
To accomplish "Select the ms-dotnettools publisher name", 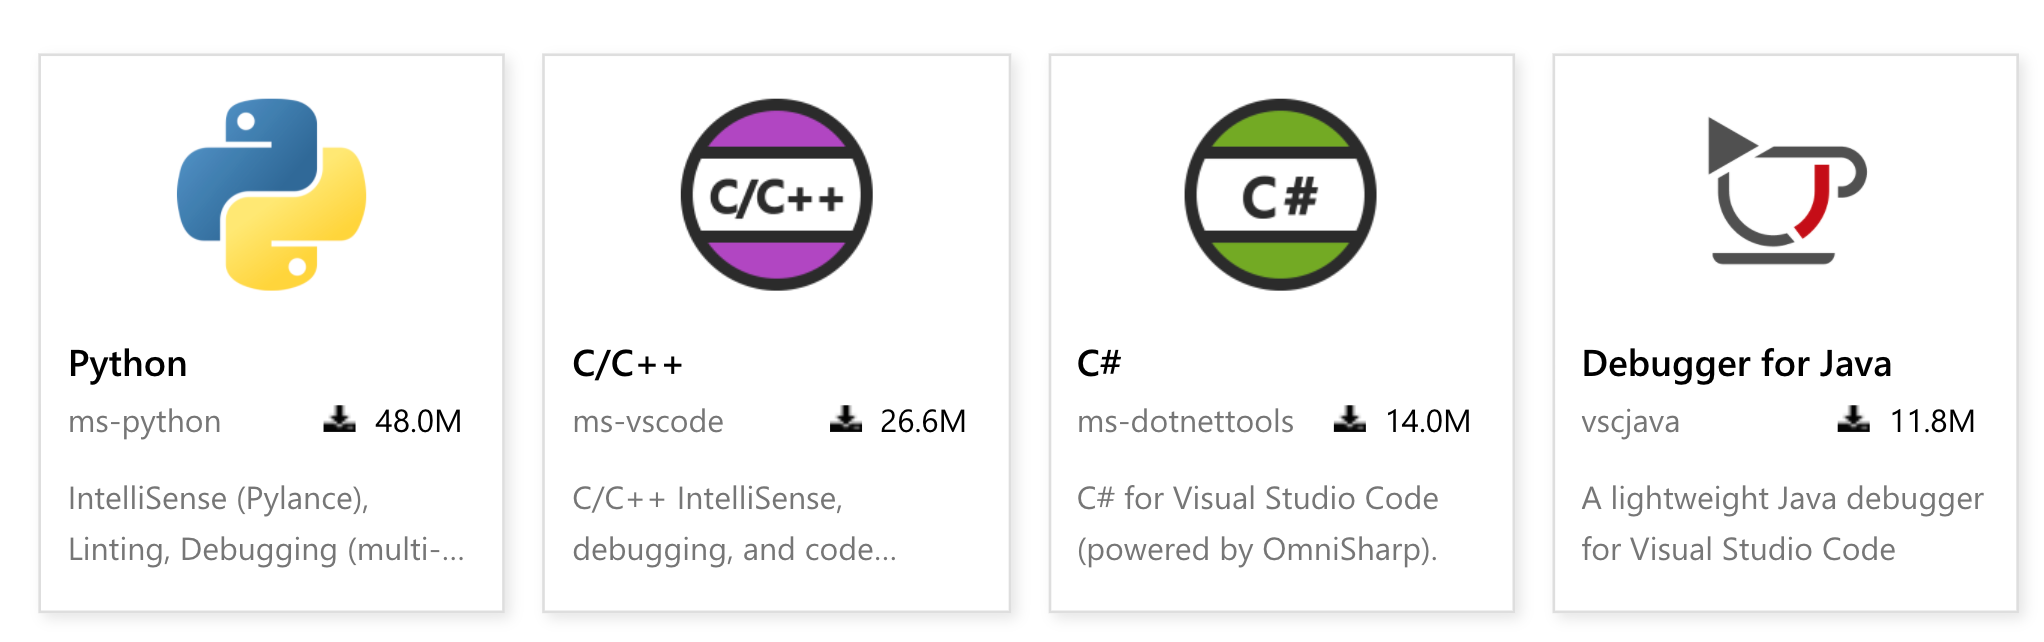I will (1185, 421).
